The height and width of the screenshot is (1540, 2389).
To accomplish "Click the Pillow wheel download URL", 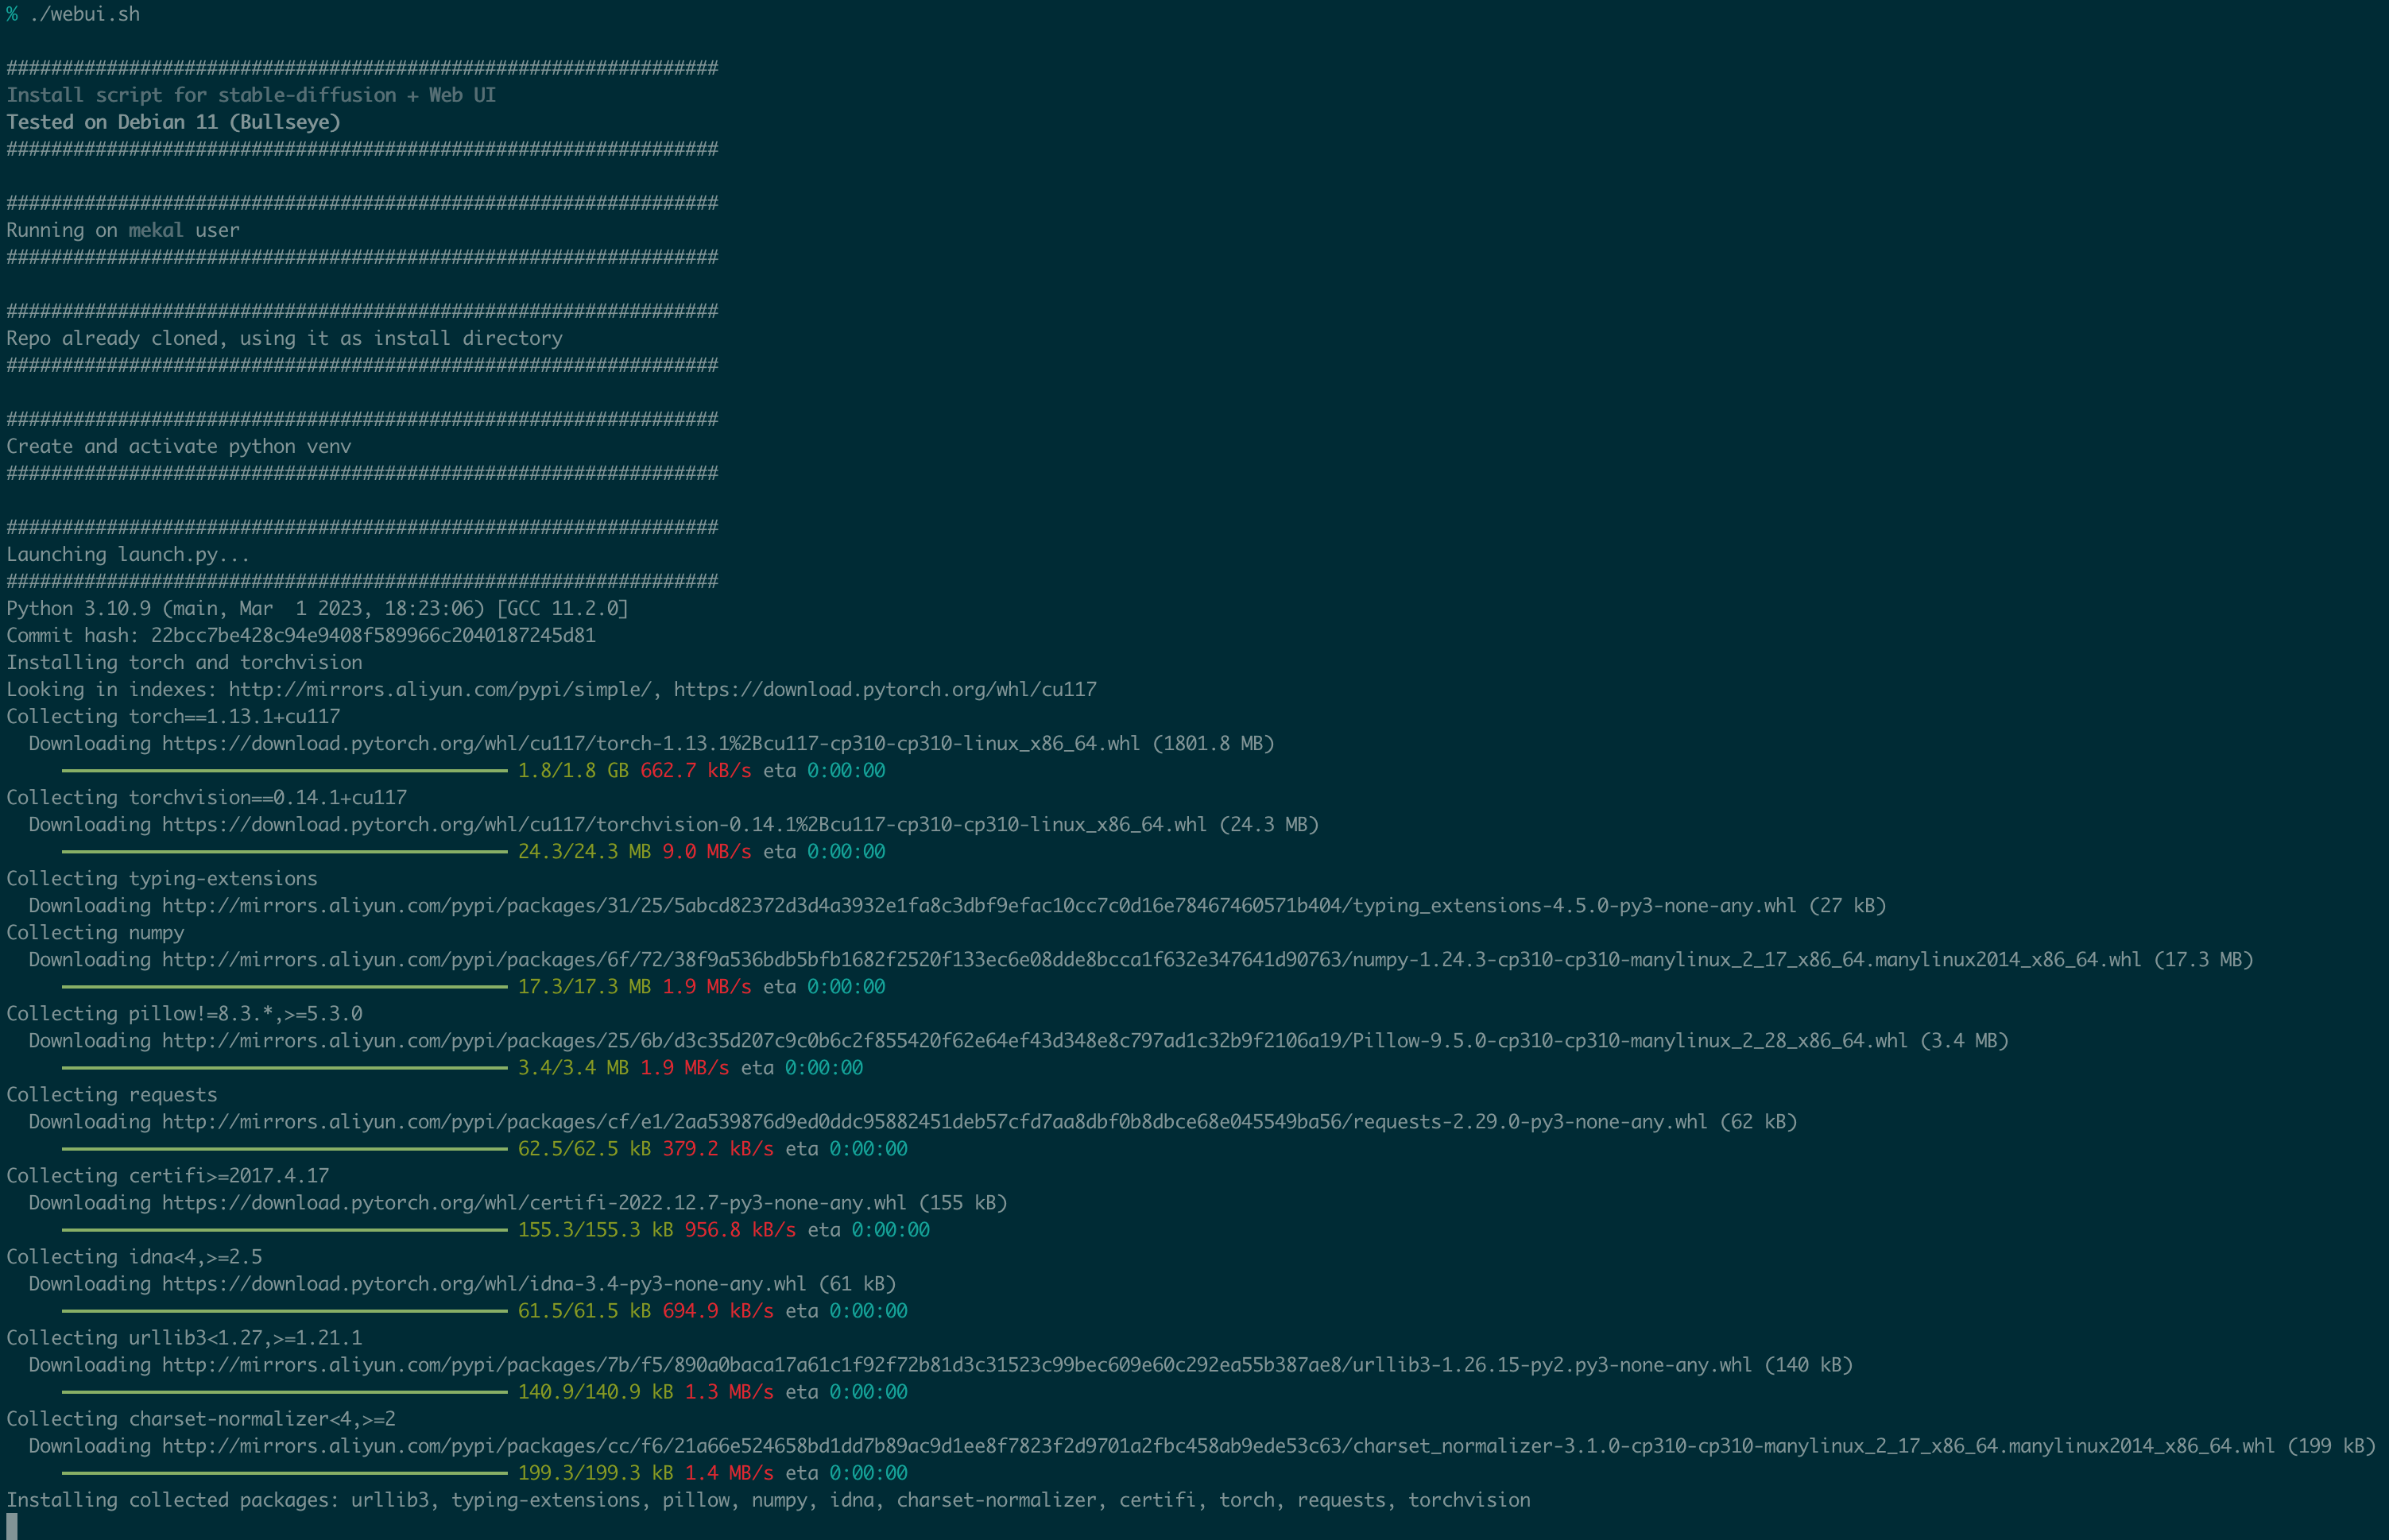I will click(1034, 1040).
